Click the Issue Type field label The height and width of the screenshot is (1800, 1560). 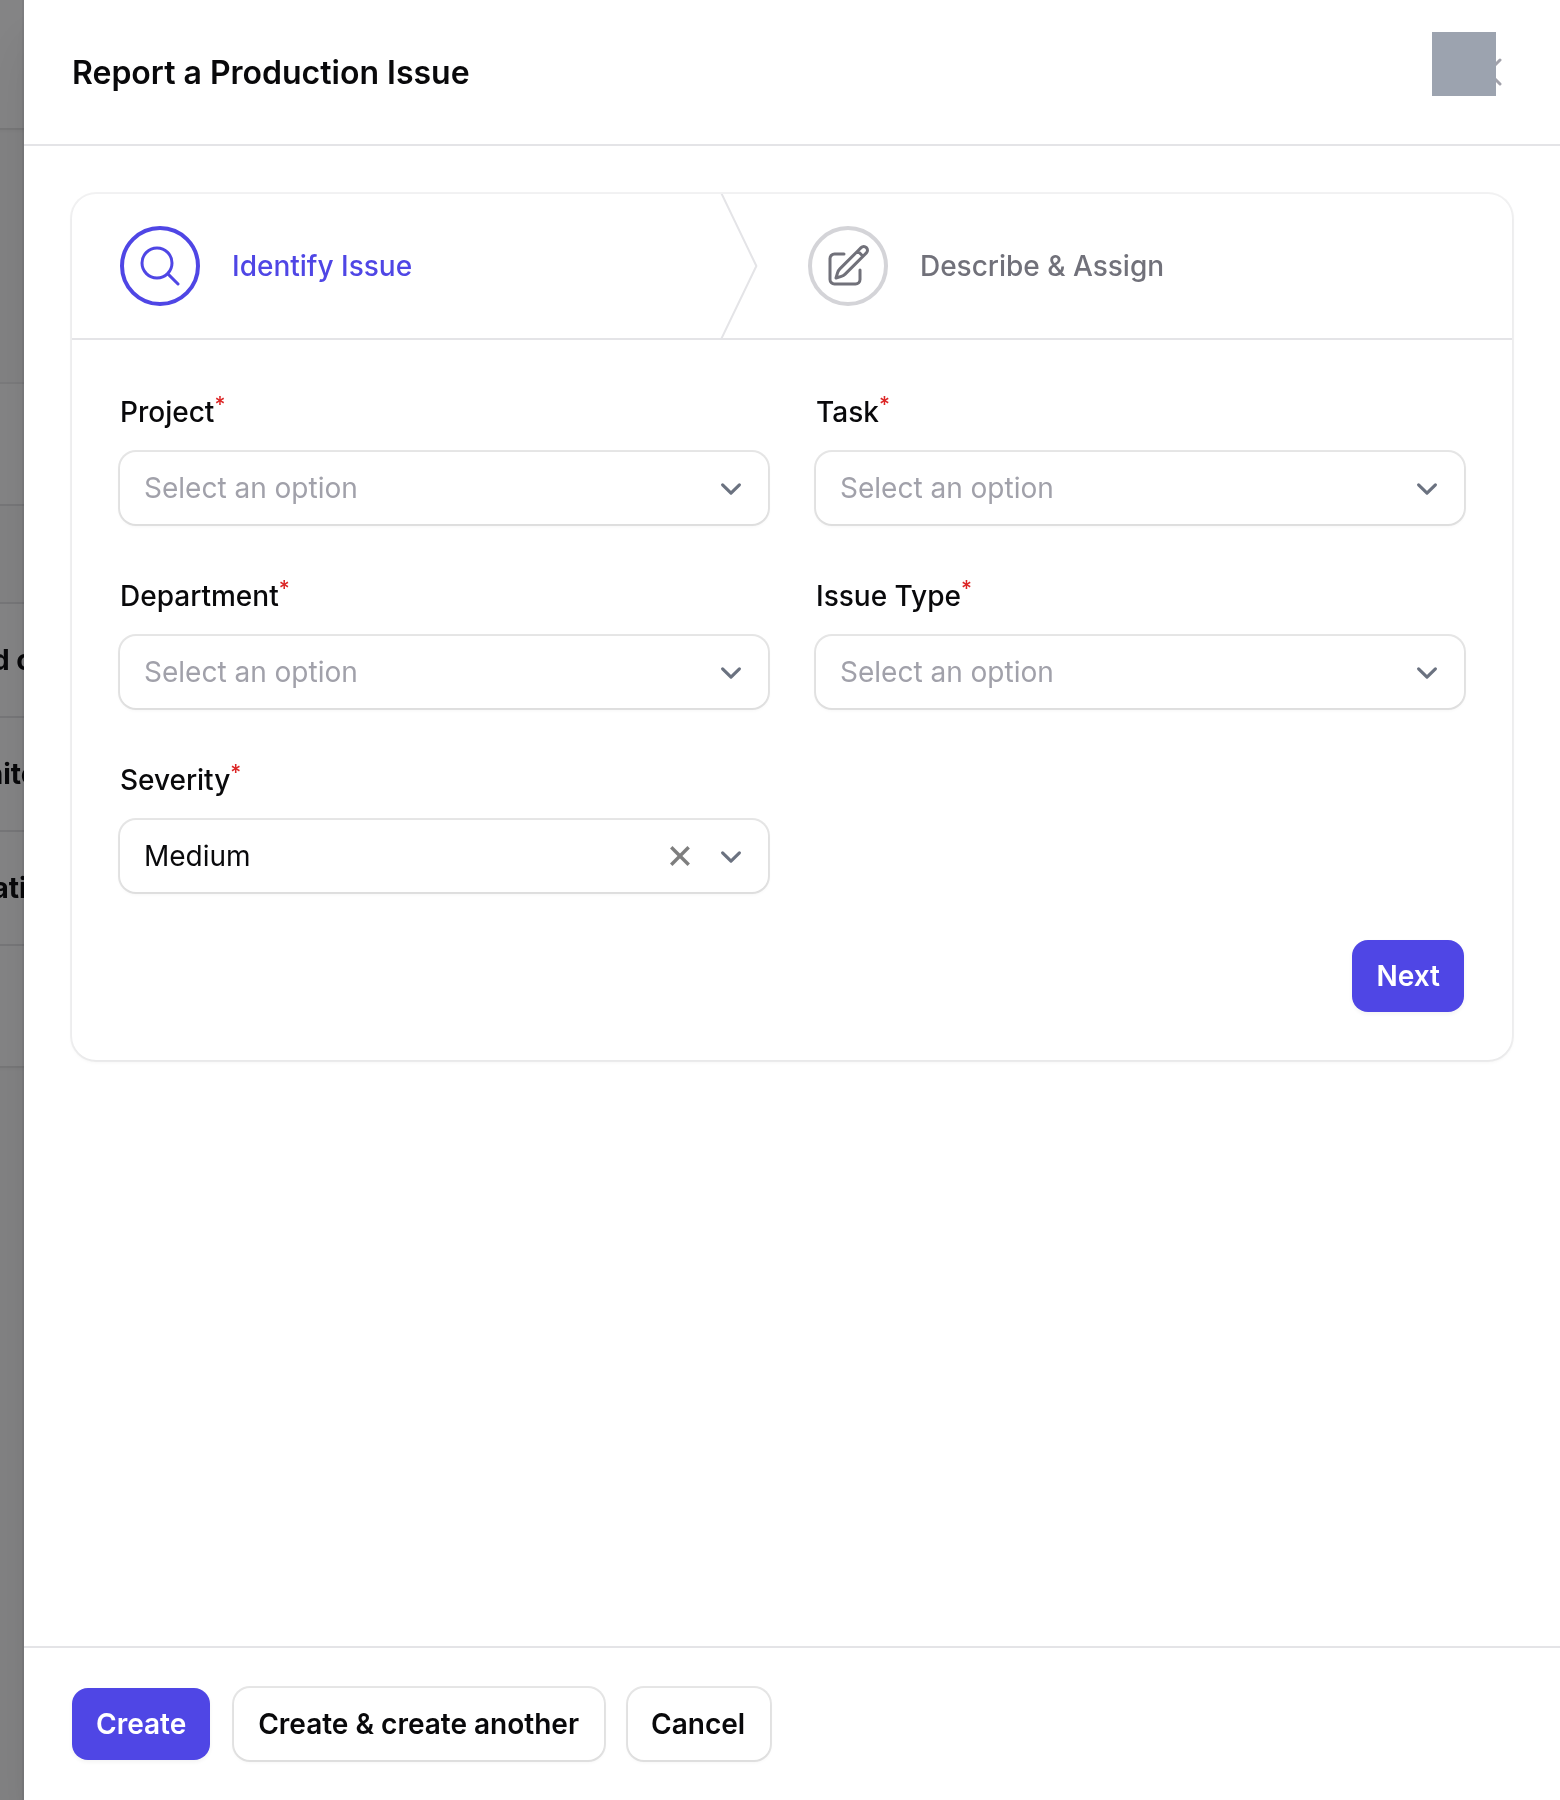pos(888,596)
